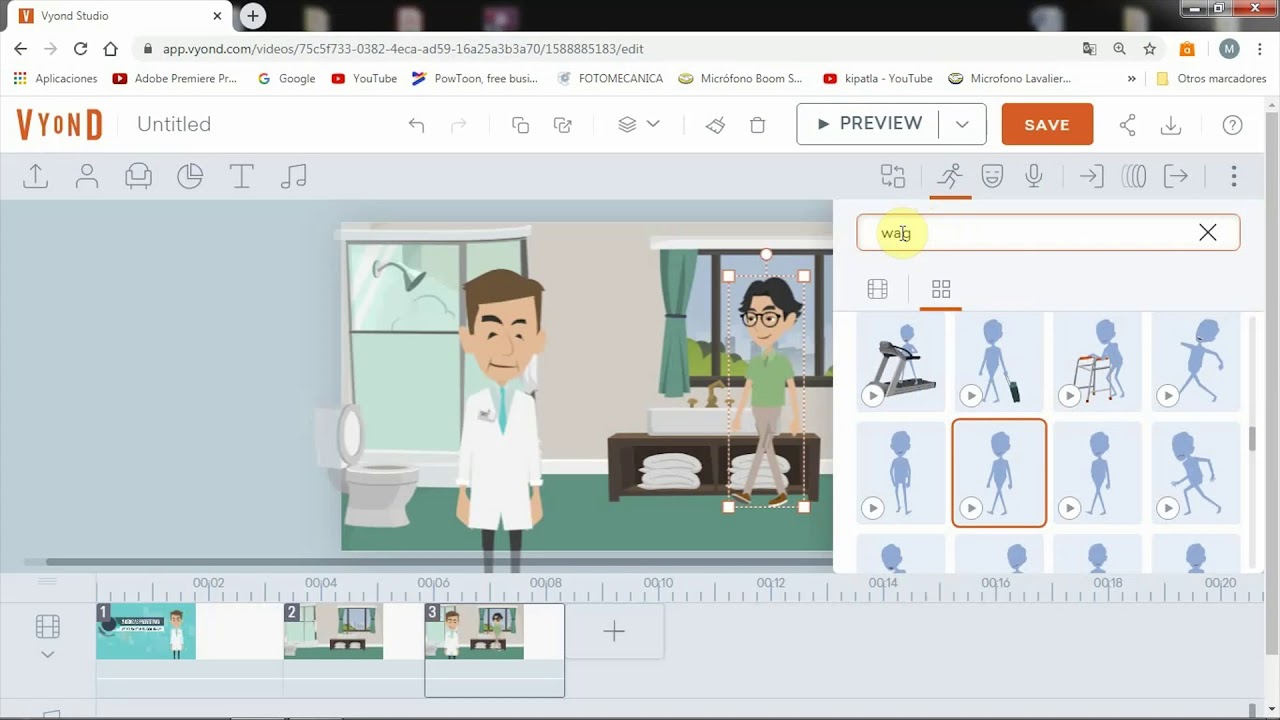Click the 00:10 mark on timeline ruler
Image resolution: width=1280 pixels, height=720 pixels.
tap(658, 583)
